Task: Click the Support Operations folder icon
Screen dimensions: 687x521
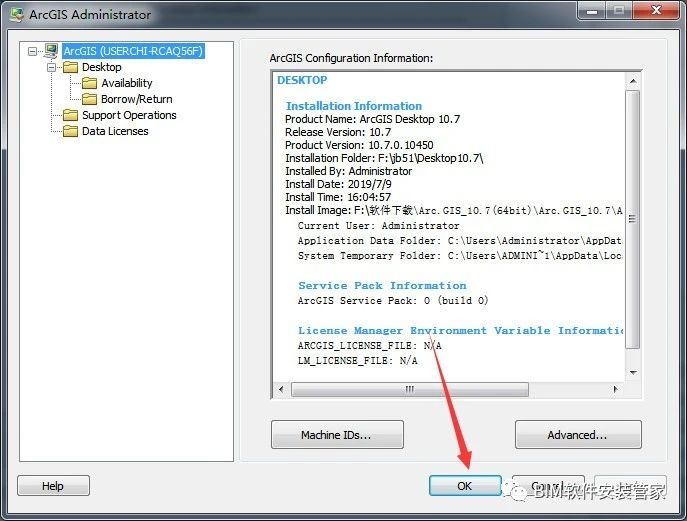Action: coord(70,115)
